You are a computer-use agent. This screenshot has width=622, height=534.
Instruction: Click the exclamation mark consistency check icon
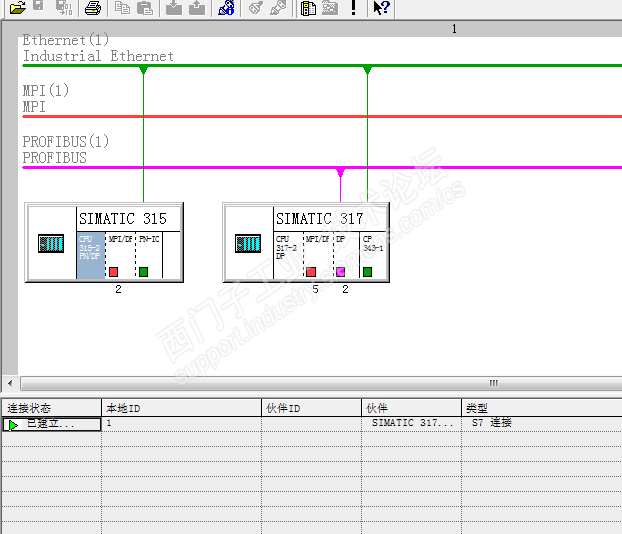353,8
